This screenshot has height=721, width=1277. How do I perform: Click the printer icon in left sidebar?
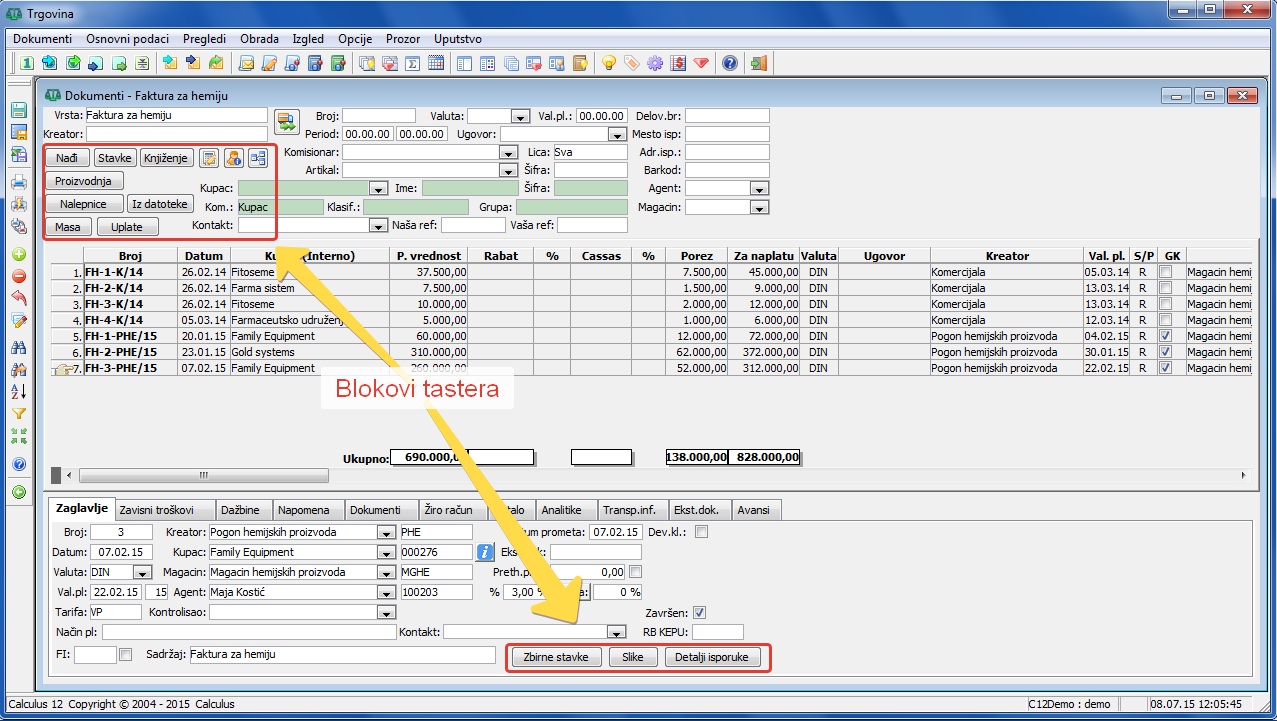(x=18, y=182)
